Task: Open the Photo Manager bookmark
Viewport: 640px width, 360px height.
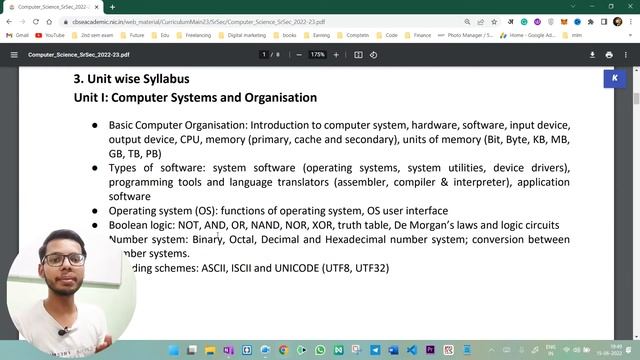Action: [x=465, y=35]
